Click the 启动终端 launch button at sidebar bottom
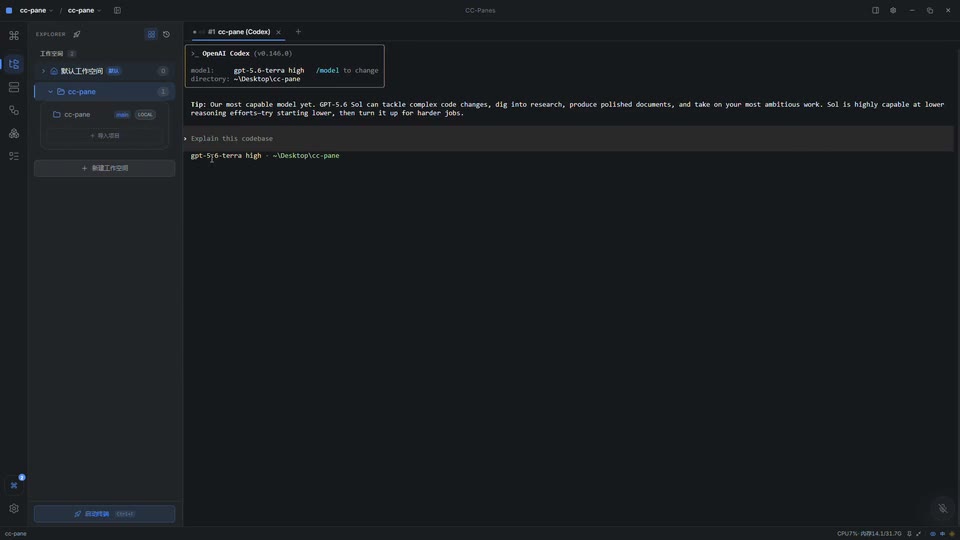 pos(105,514)
